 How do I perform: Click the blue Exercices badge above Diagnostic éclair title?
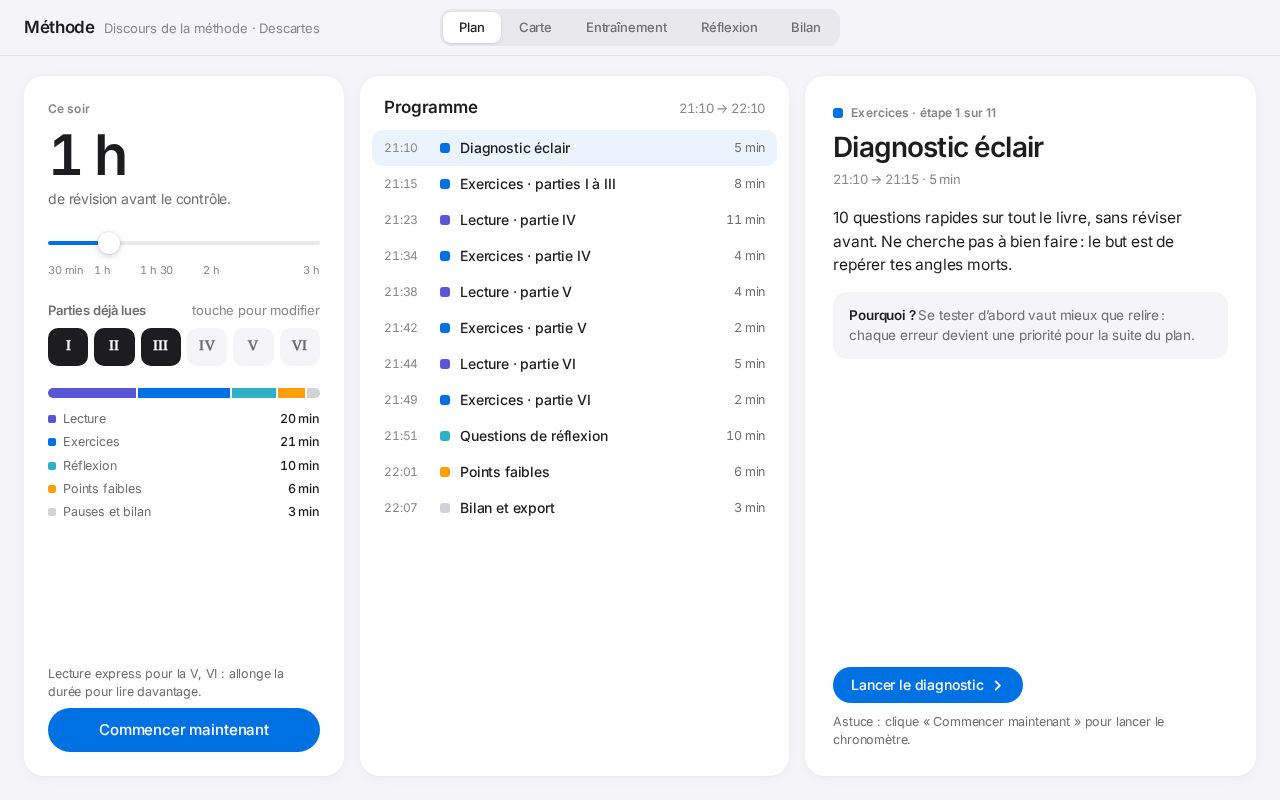[x=838, y=113]
